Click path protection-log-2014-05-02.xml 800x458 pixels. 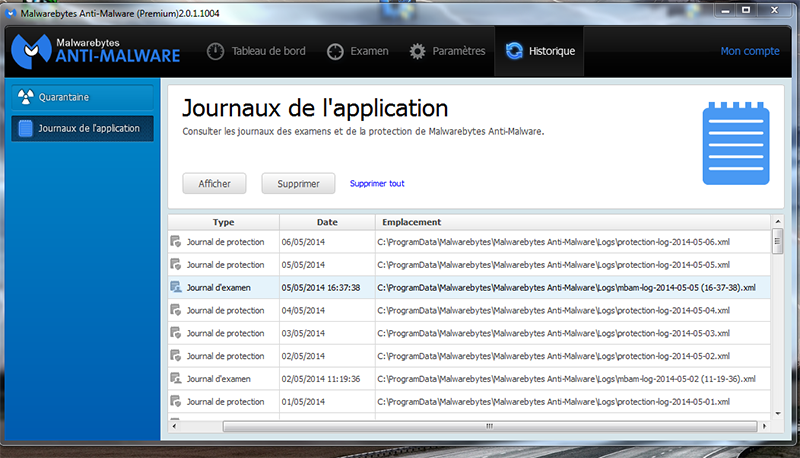tap(554, 356)
